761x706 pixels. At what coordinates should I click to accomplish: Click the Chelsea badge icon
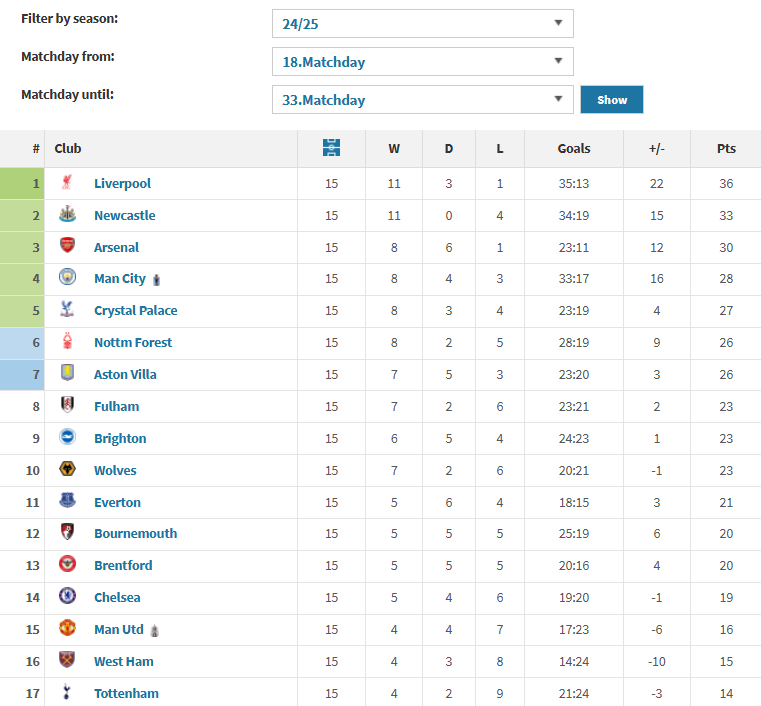(67, 596)
